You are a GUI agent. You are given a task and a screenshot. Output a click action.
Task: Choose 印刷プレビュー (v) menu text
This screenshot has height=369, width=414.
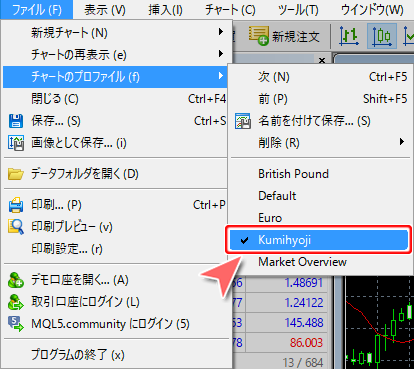[72, 227]
